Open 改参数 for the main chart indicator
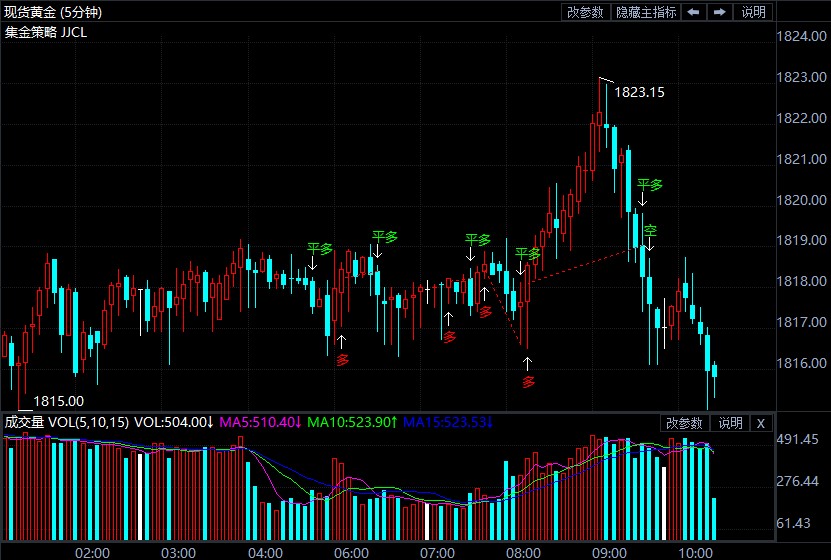 [585, 12]
